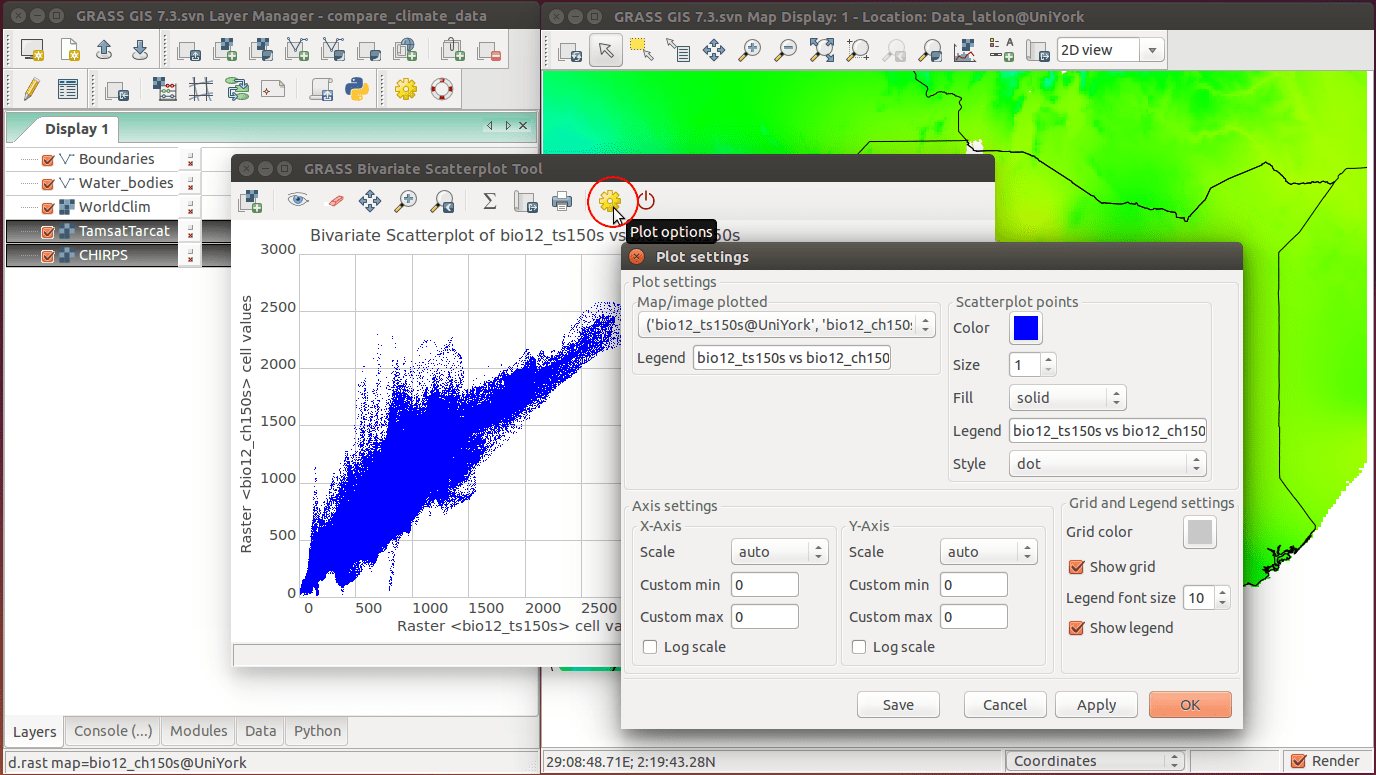The image size is (1376, 775).
Task: Enable Log scale for the X-Axis
Action: [x=650, y=647]
